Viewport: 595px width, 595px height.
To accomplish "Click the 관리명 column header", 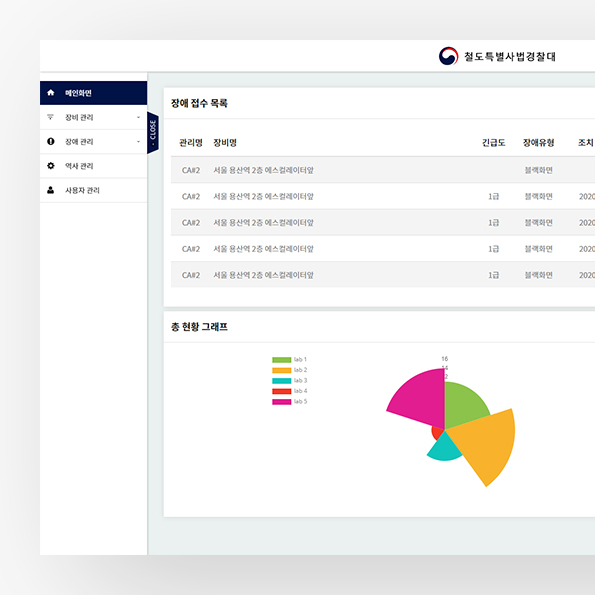I will (x=190, y=143).
